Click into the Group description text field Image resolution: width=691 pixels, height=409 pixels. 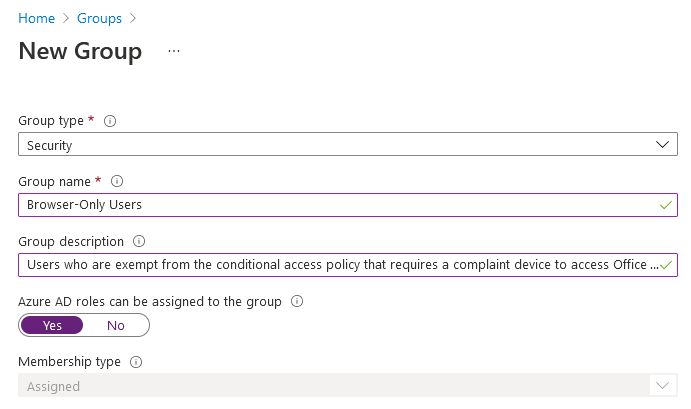(348, 265)
